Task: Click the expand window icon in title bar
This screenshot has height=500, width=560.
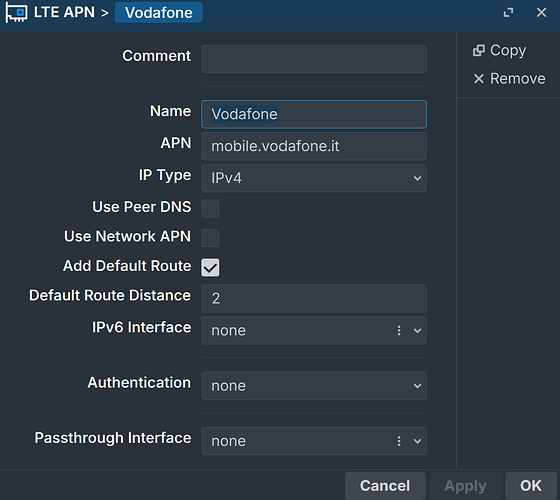Action: pos(508,12)
